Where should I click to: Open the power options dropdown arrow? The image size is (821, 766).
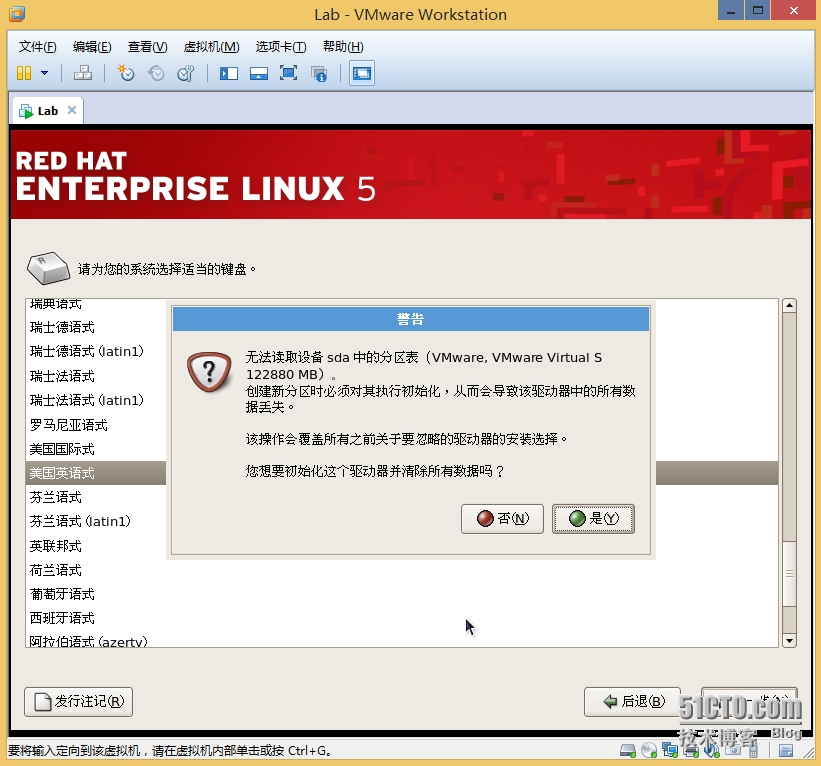[45, 73]
